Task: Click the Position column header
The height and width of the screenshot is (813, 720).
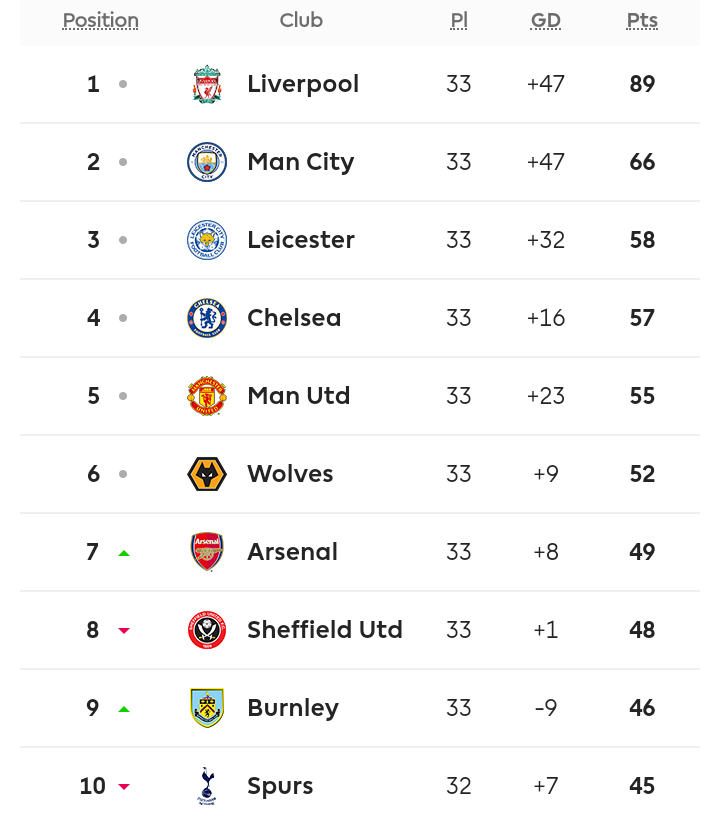Action: click(101, 21)
